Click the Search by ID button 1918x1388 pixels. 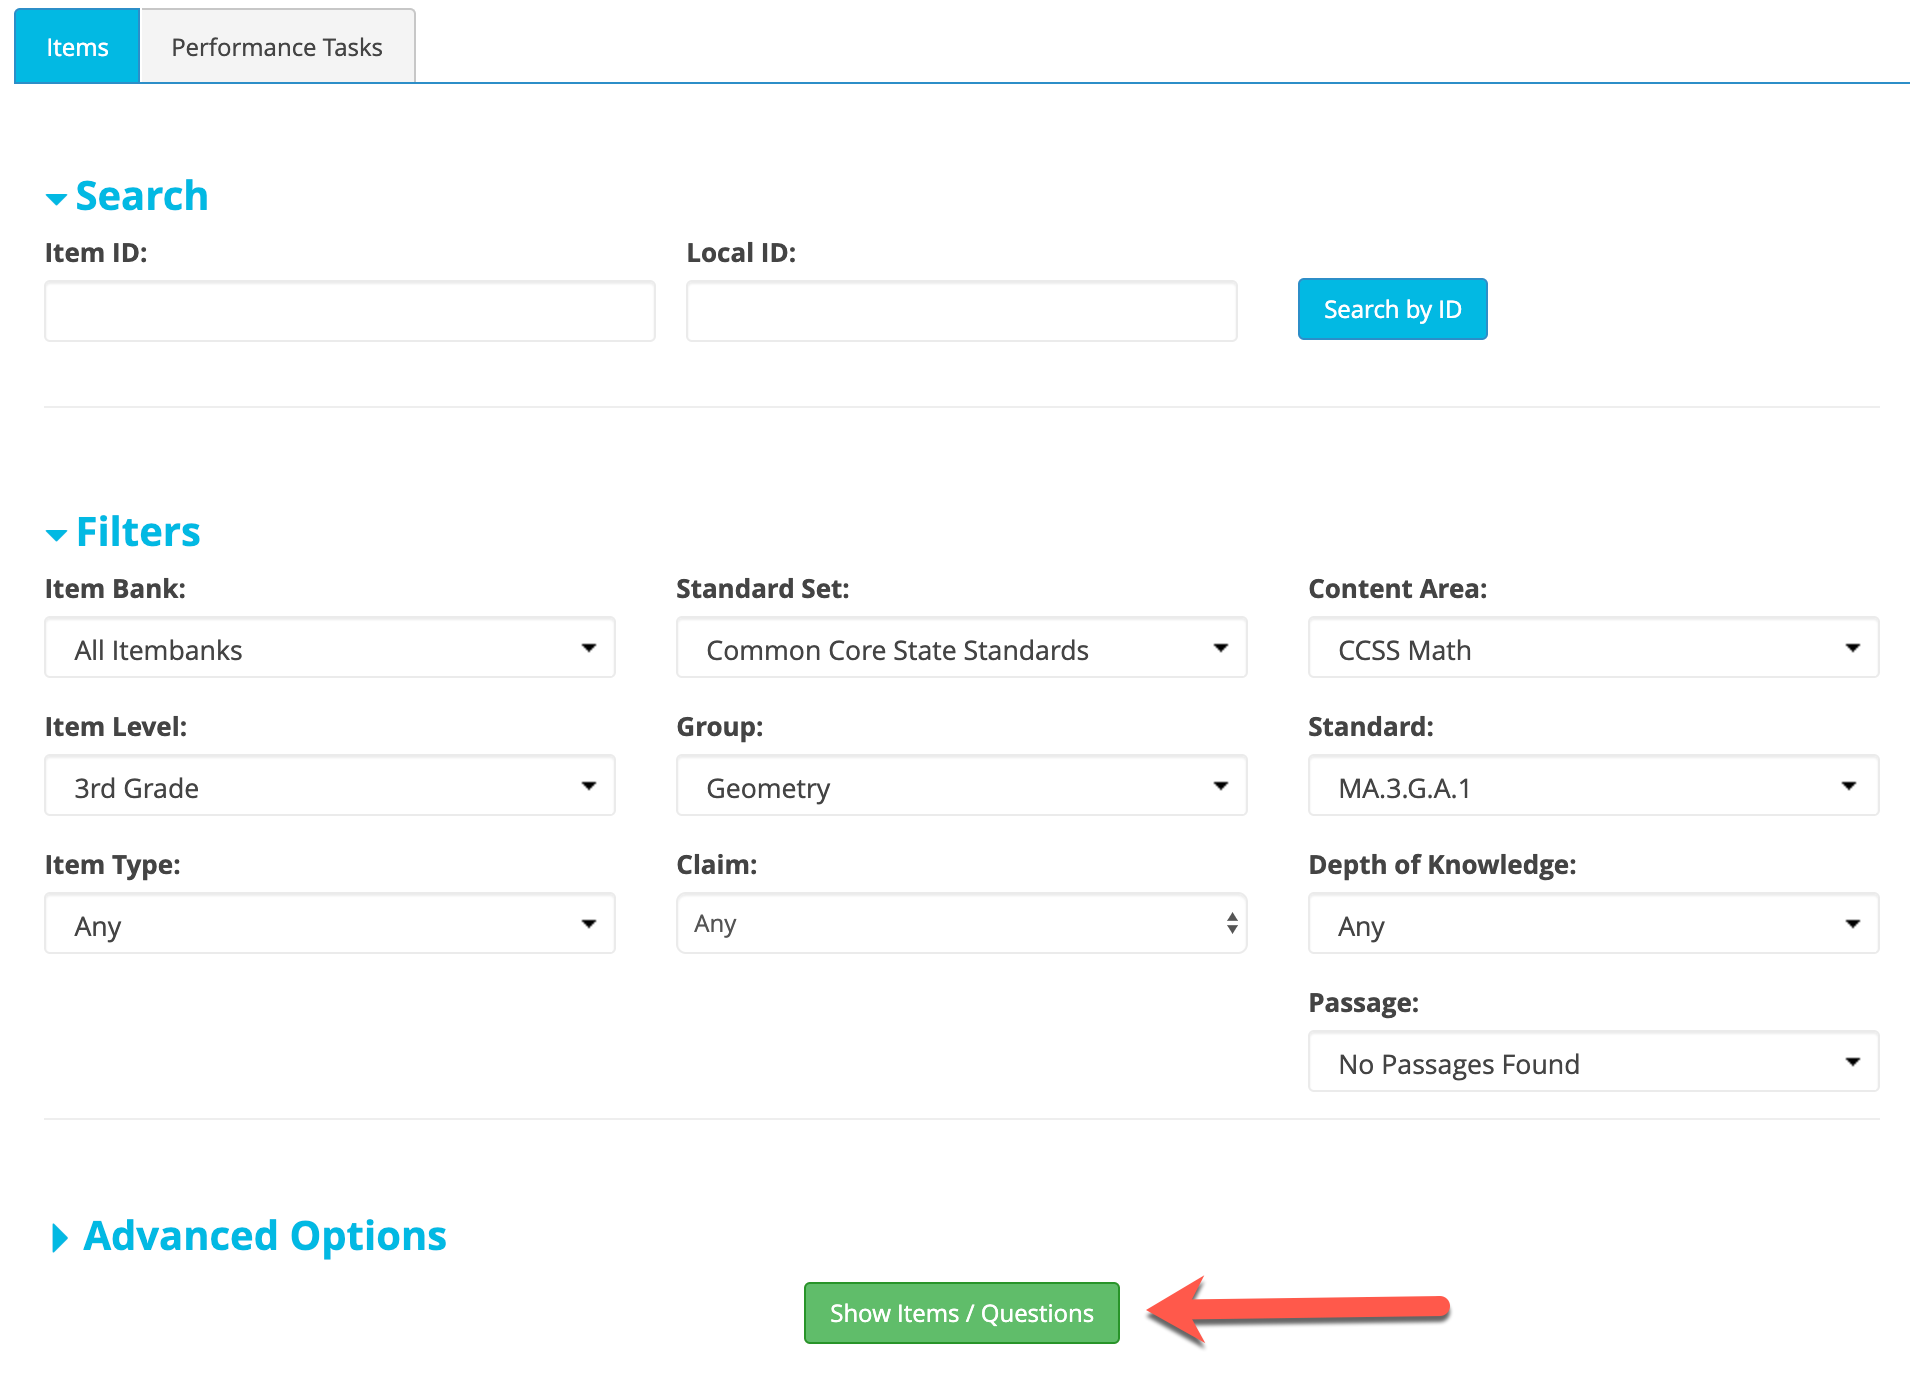click(x=1392, y=309)
